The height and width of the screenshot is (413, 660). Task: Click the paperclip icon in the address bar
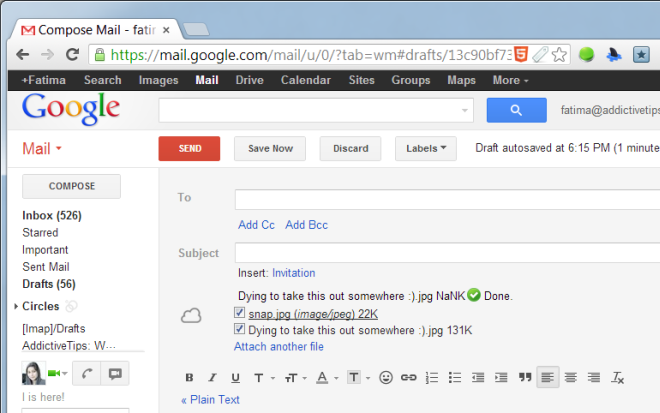[540, 54]
